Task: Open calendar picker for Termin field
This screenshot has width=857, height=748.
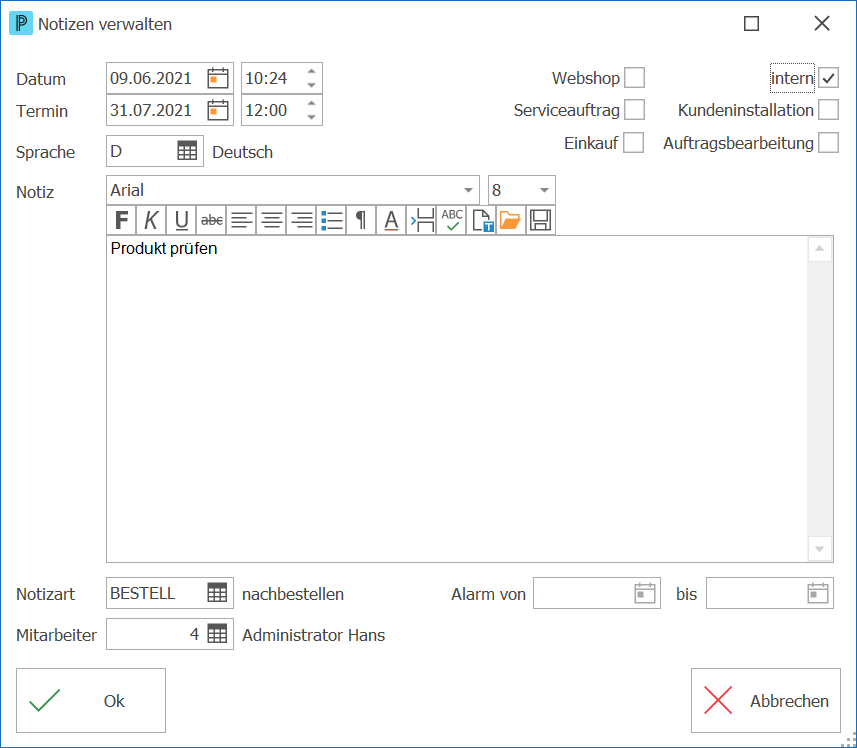Action: 218,110
